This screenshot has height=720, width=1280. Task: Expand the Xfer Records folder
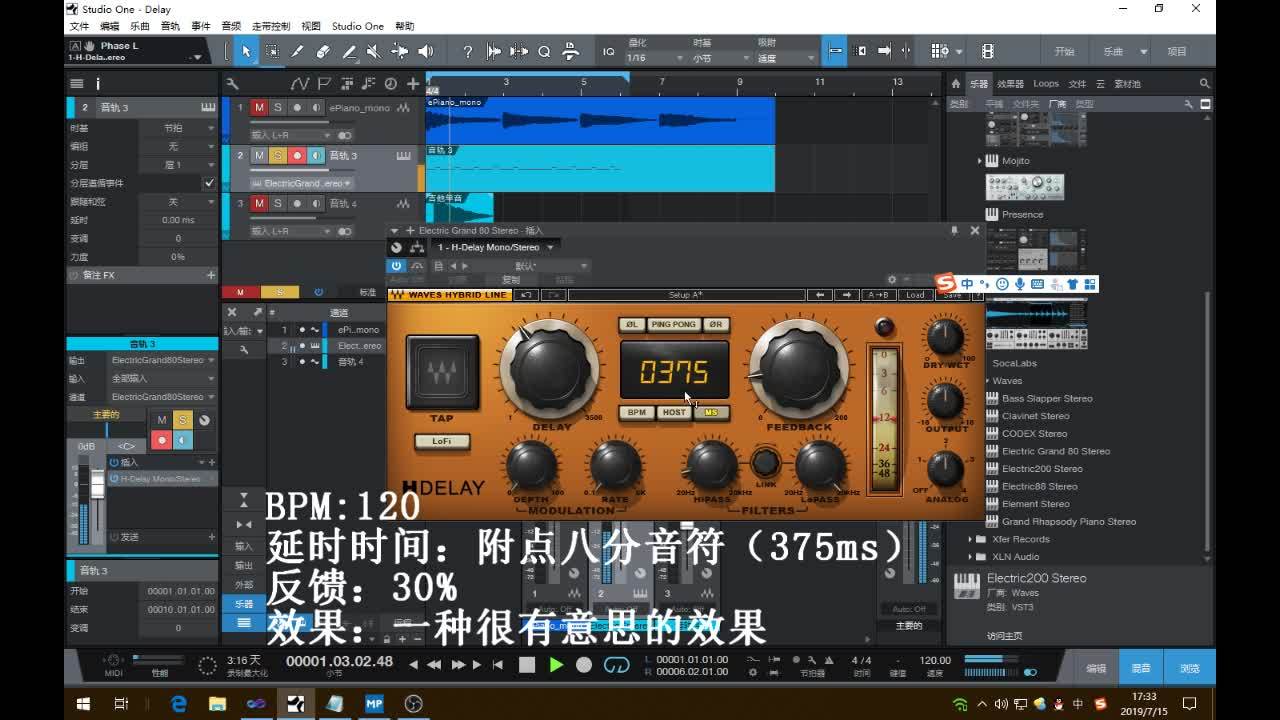pos(970,539)
